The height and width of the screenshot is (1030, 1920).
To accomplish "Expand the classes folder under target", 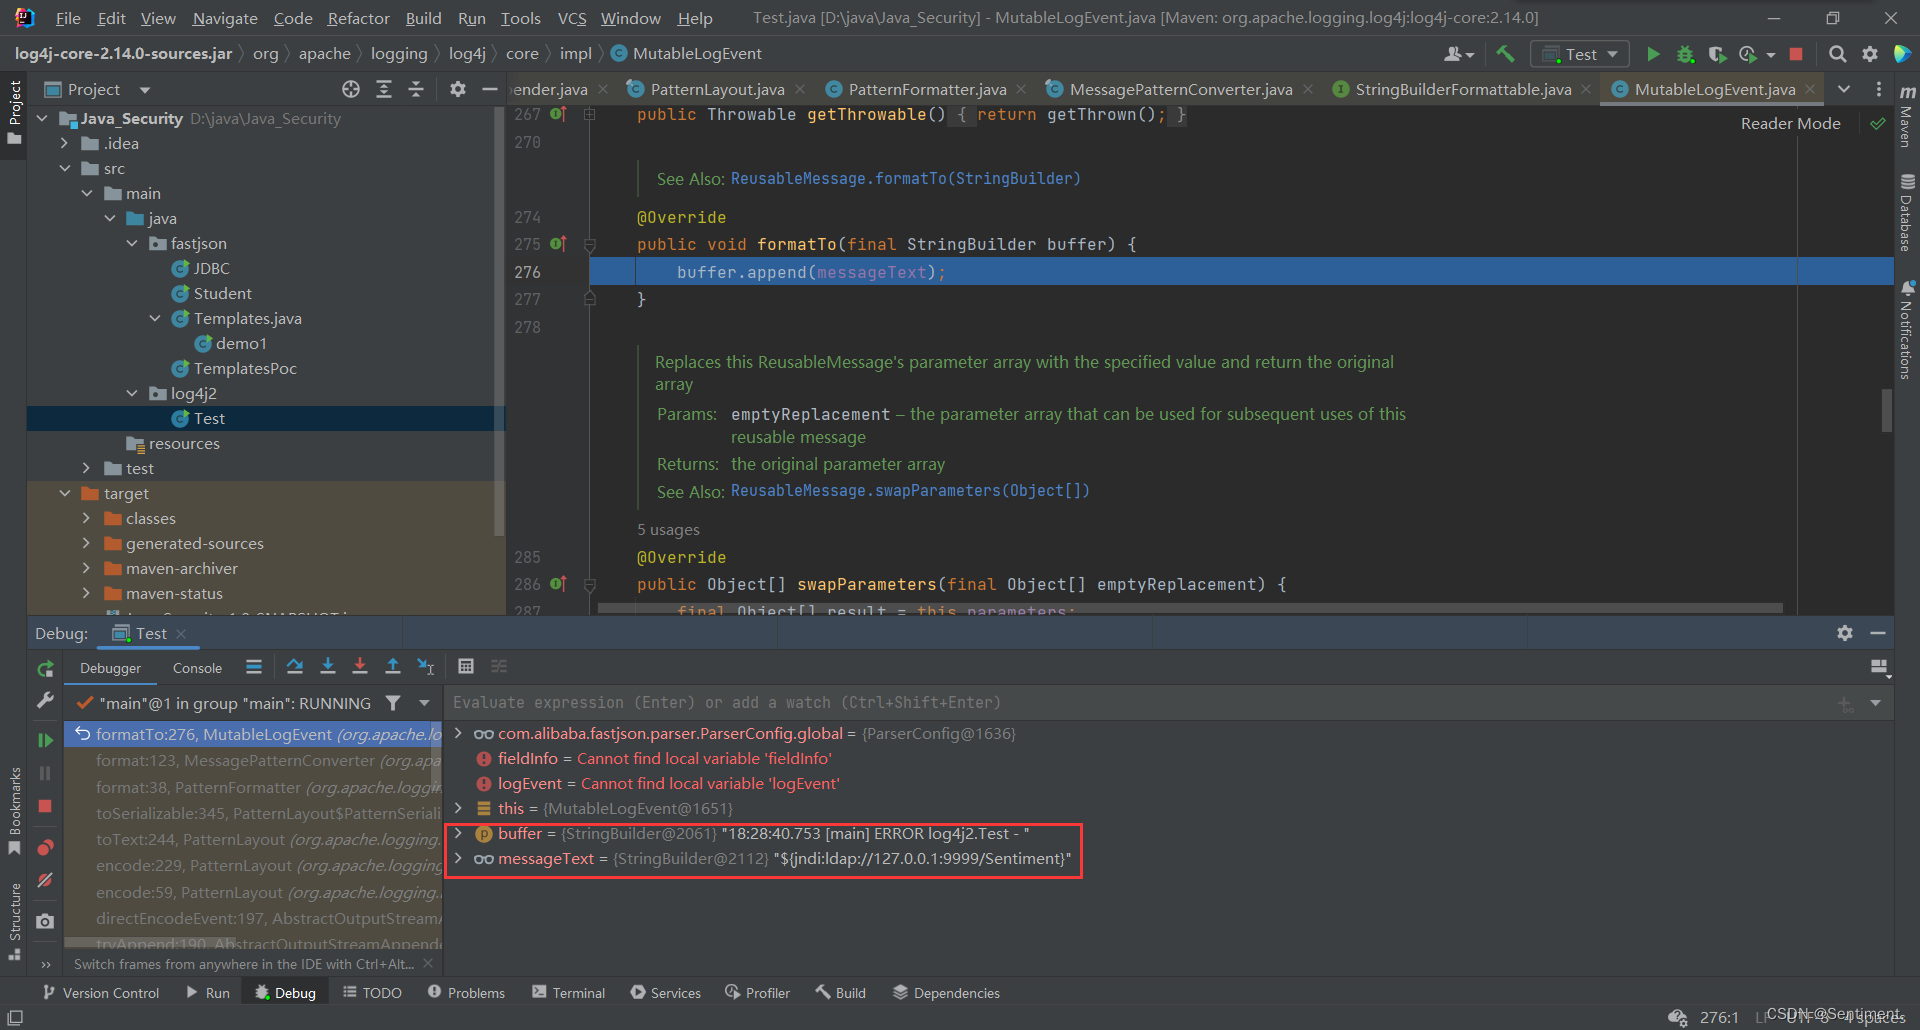I will (86, 518).
